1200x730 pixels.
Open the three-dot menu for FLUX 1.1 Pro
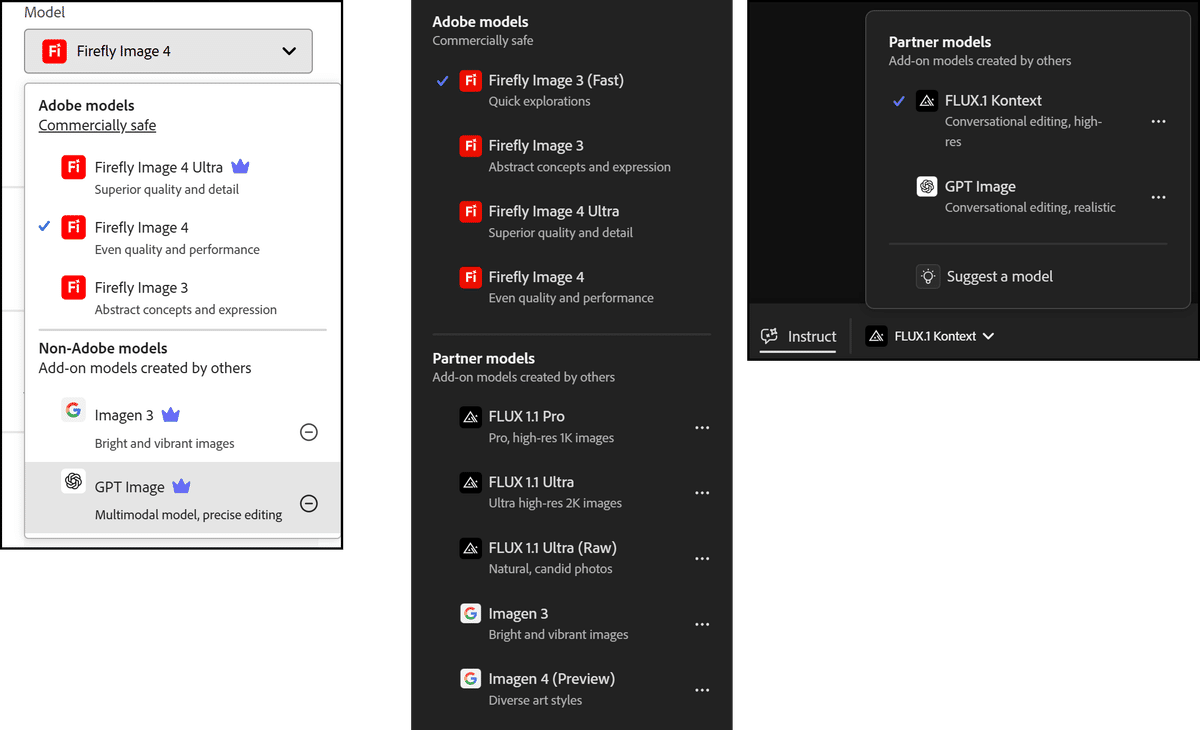click(x=702, y=428)
